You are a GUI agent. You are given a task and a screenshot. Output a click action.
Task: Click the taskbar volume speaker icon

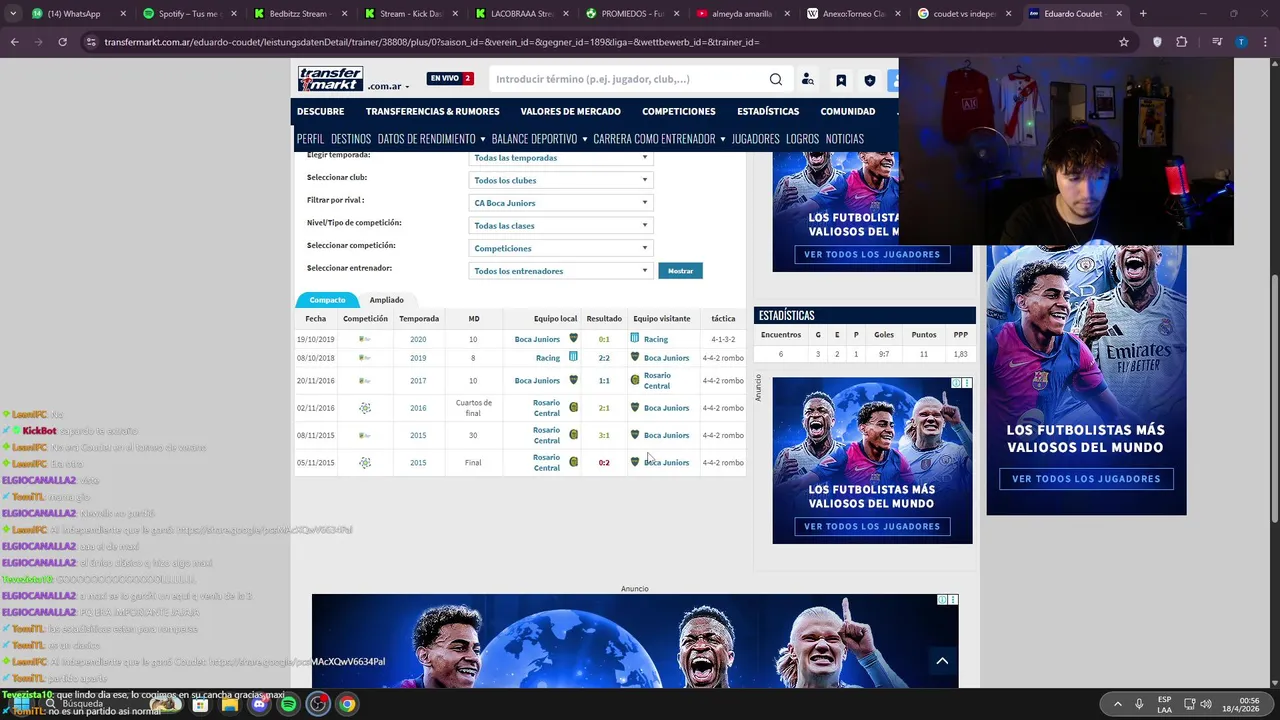pos(1206,704)
